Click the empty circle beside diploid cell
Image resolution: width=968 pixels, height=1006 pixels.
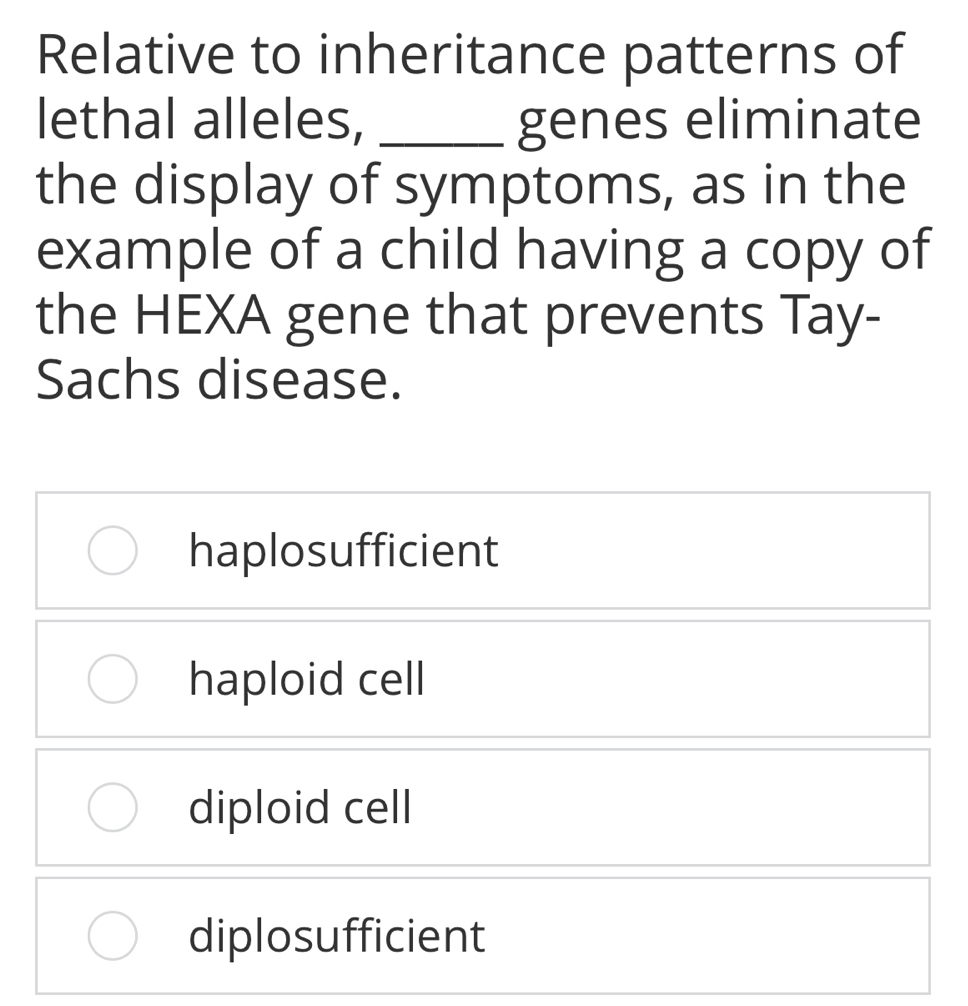pyautogui.click(x=112, y=807)
